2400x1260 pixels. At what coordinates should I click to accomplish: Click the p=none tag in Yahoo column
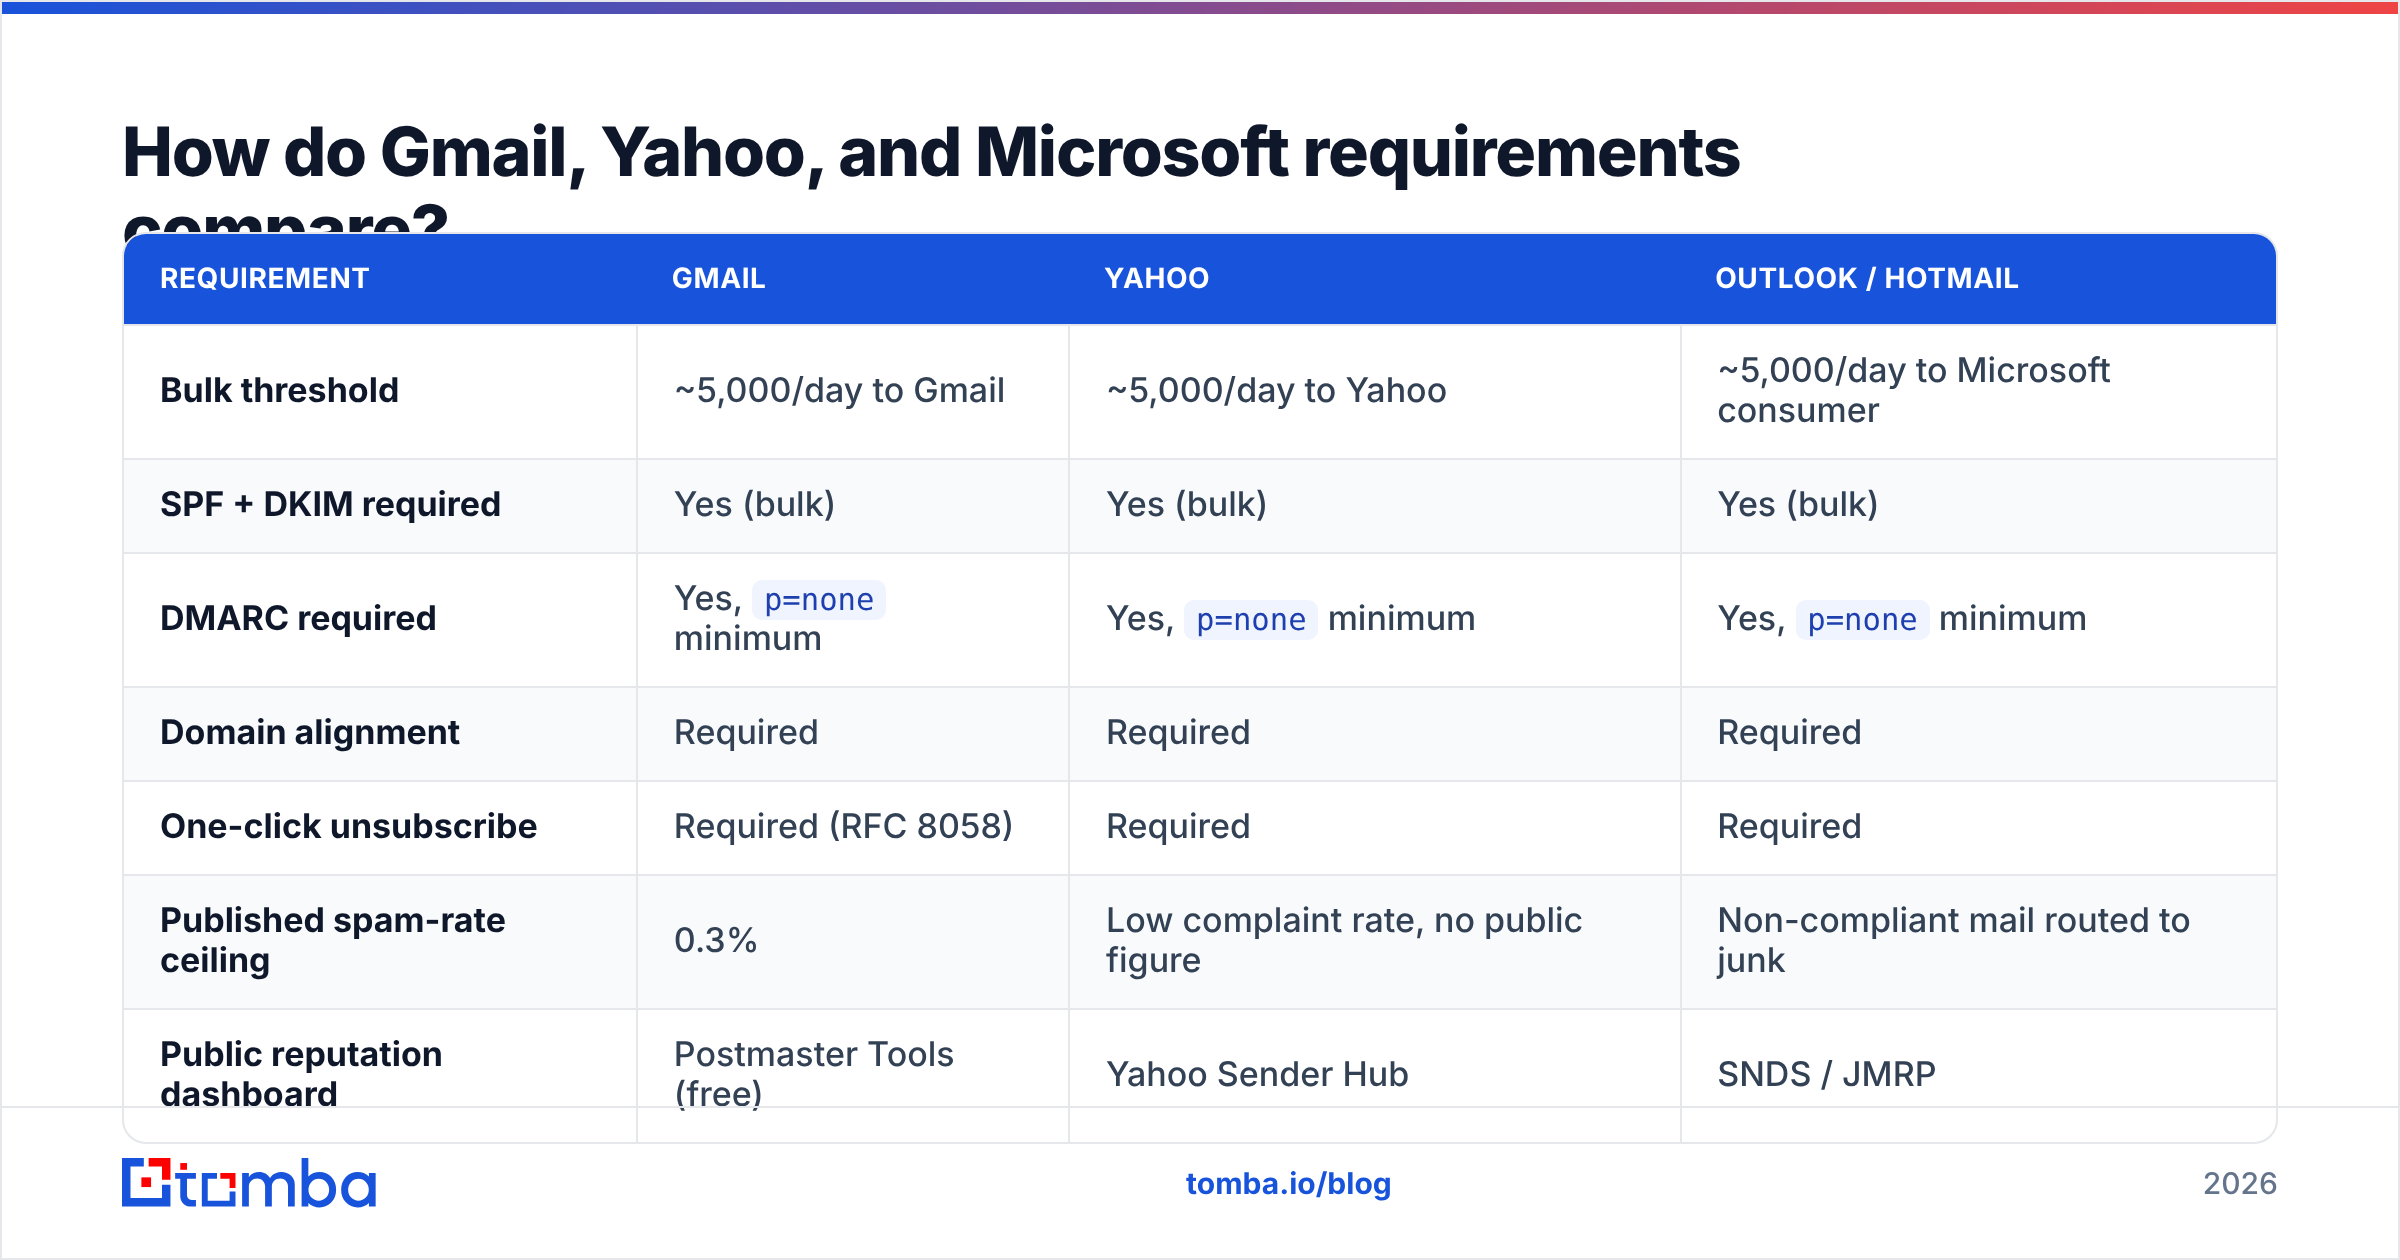click(x=1251, y=619)
